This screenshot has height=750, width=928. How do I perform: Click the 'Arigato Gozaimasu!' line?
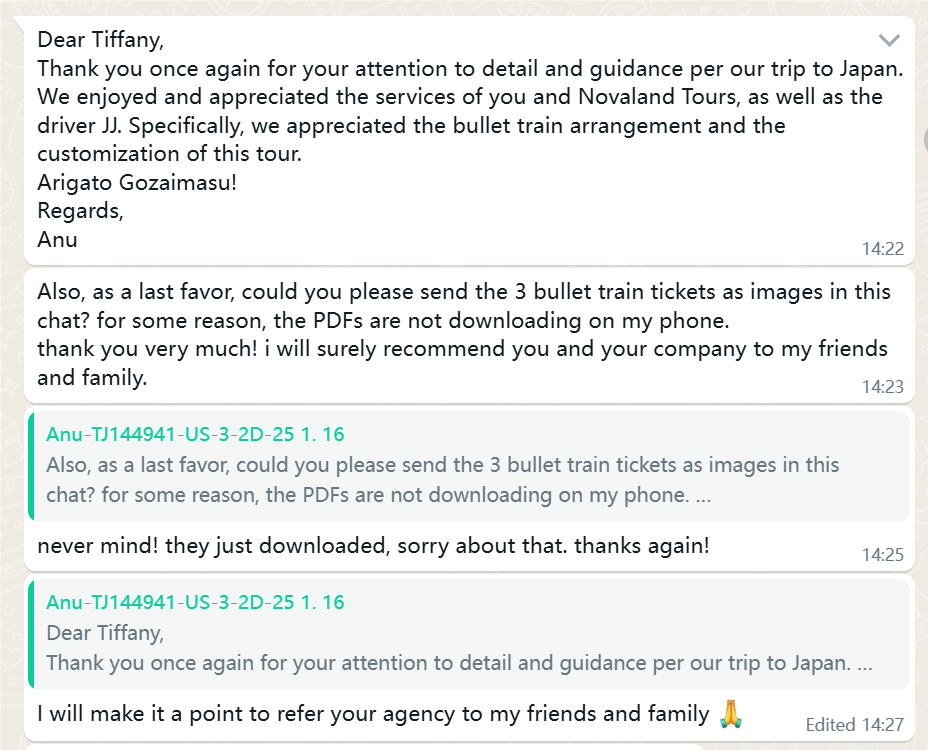point(137,182)
